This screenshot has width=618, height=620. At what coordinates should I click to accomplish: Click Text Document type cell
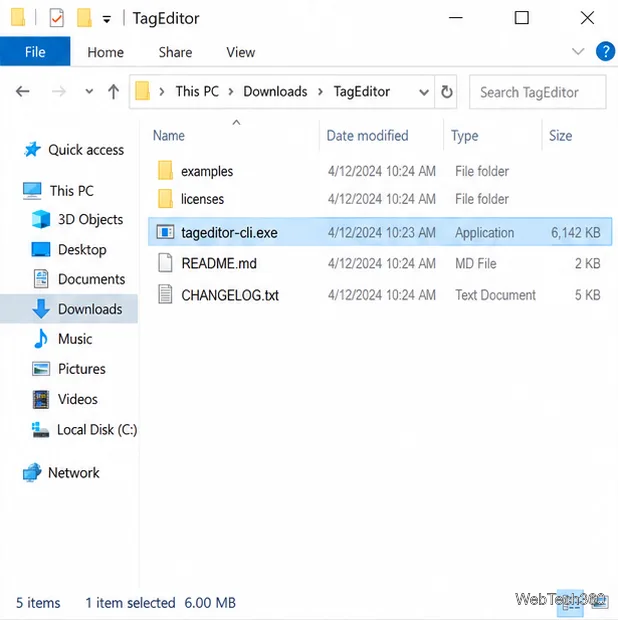pyautogui.click(x=495, y=295)
